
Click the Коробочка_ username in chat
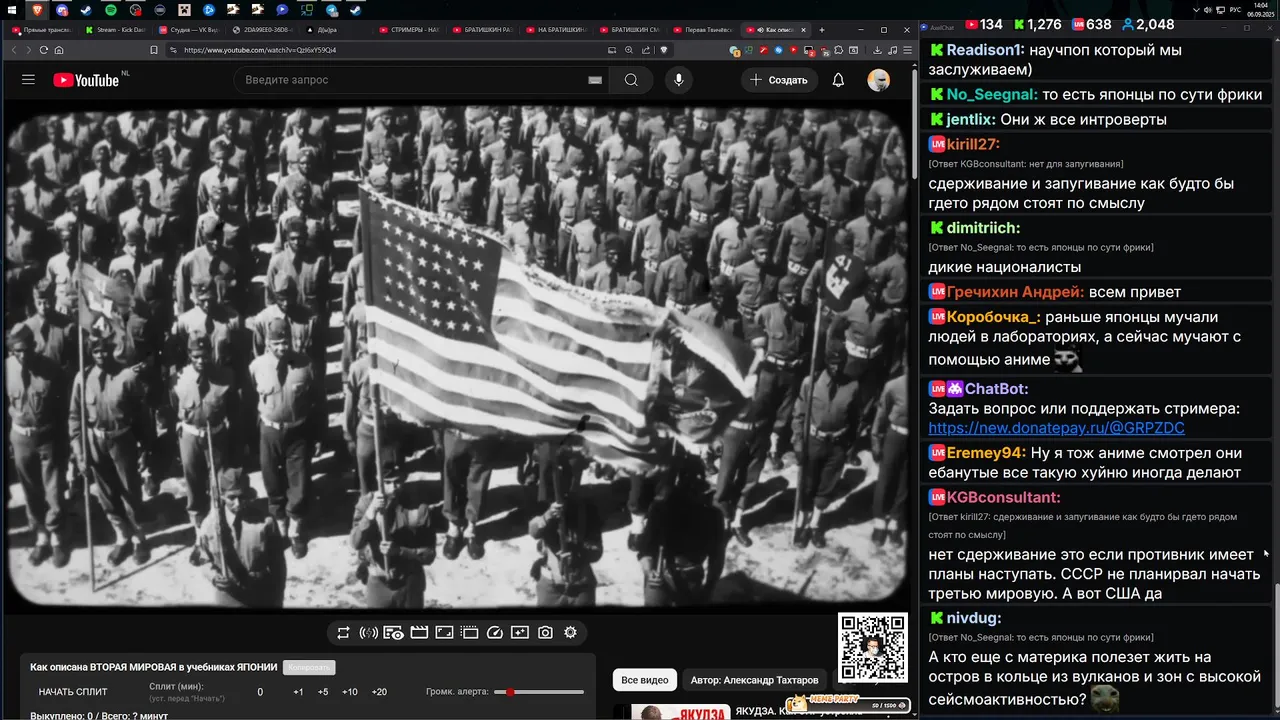coord(993,317)
